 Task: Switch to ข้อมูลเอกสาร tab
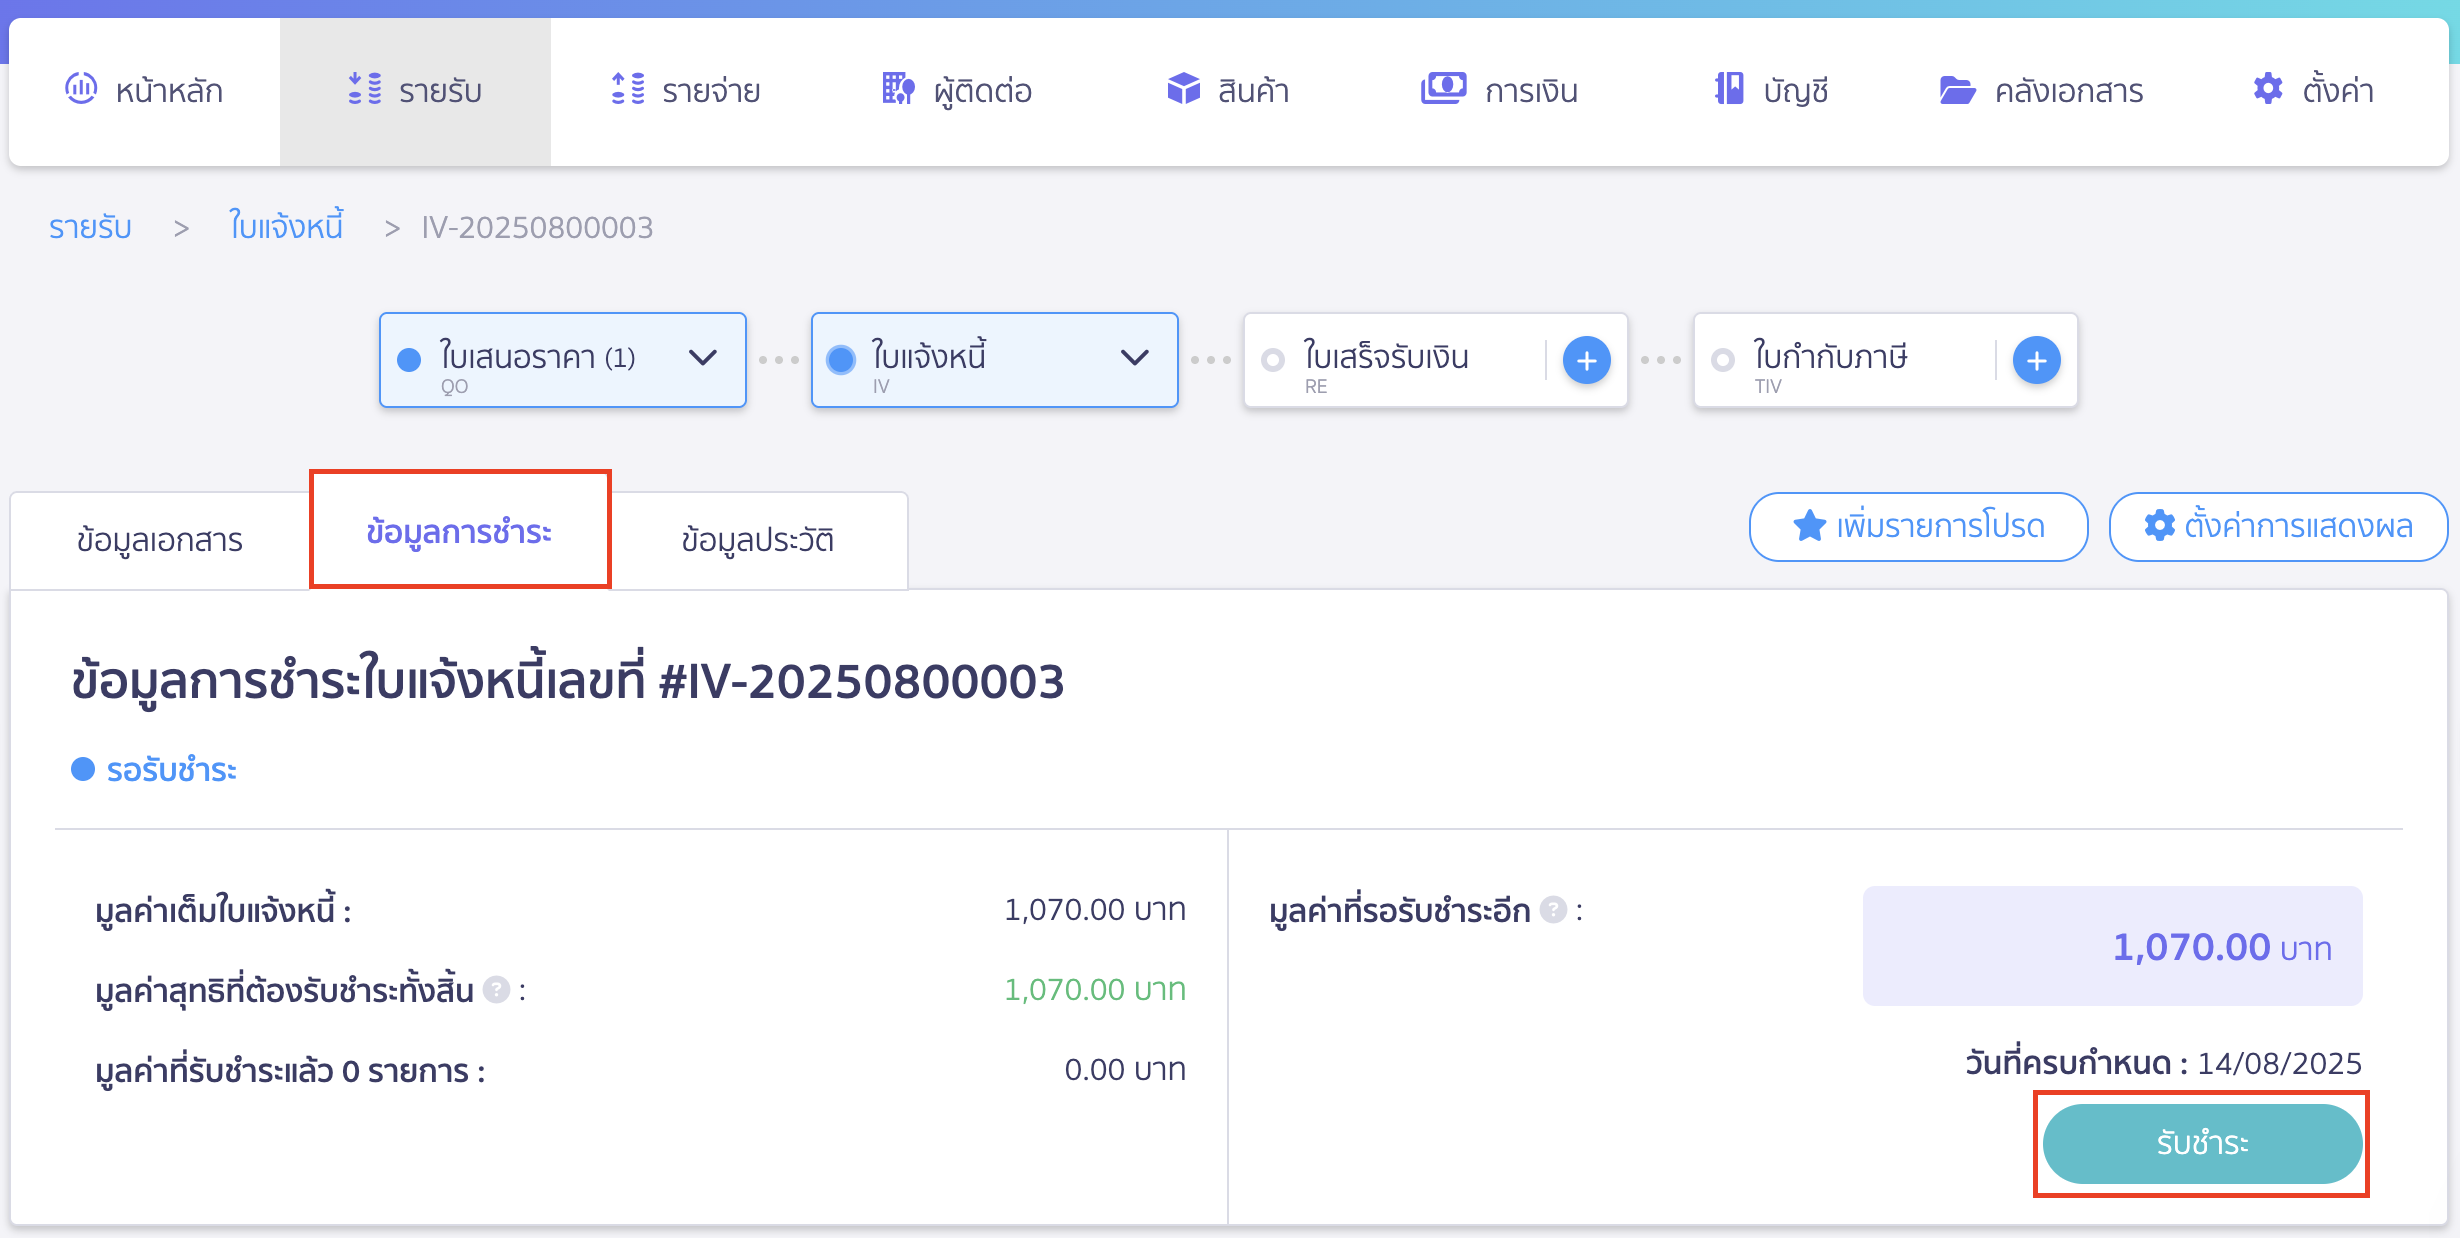[x=160, y=540]
